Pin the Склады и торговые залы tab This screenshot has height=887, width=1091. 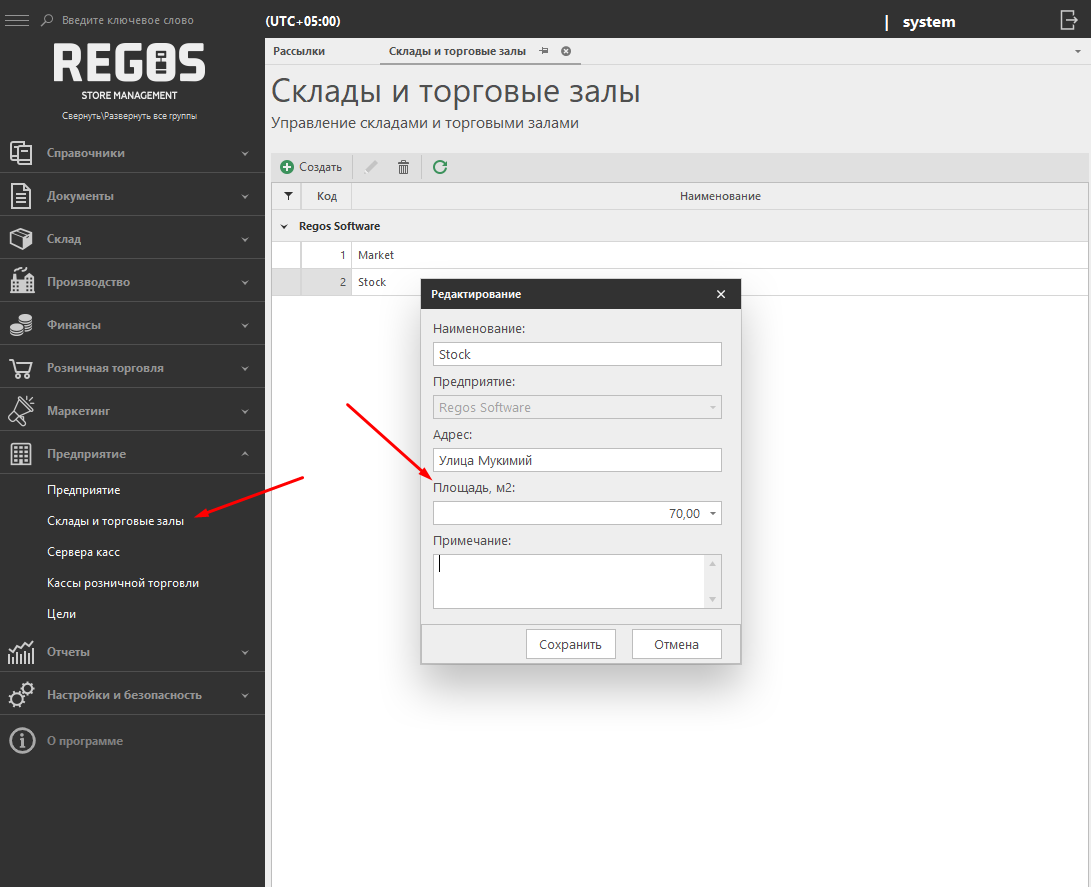(x=544, y=51)
